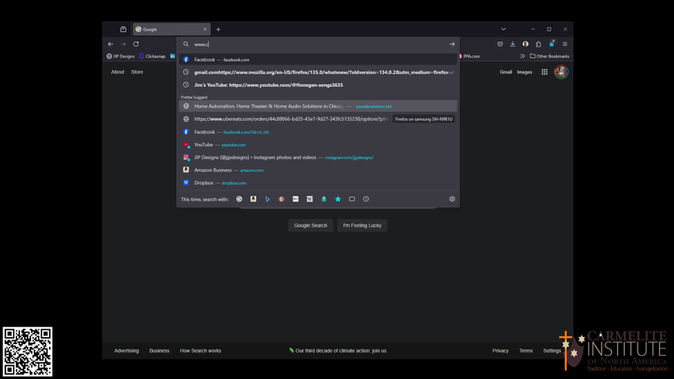Open the Extensions toolbar icon
The image size is (674, 379).
(539, 44)
